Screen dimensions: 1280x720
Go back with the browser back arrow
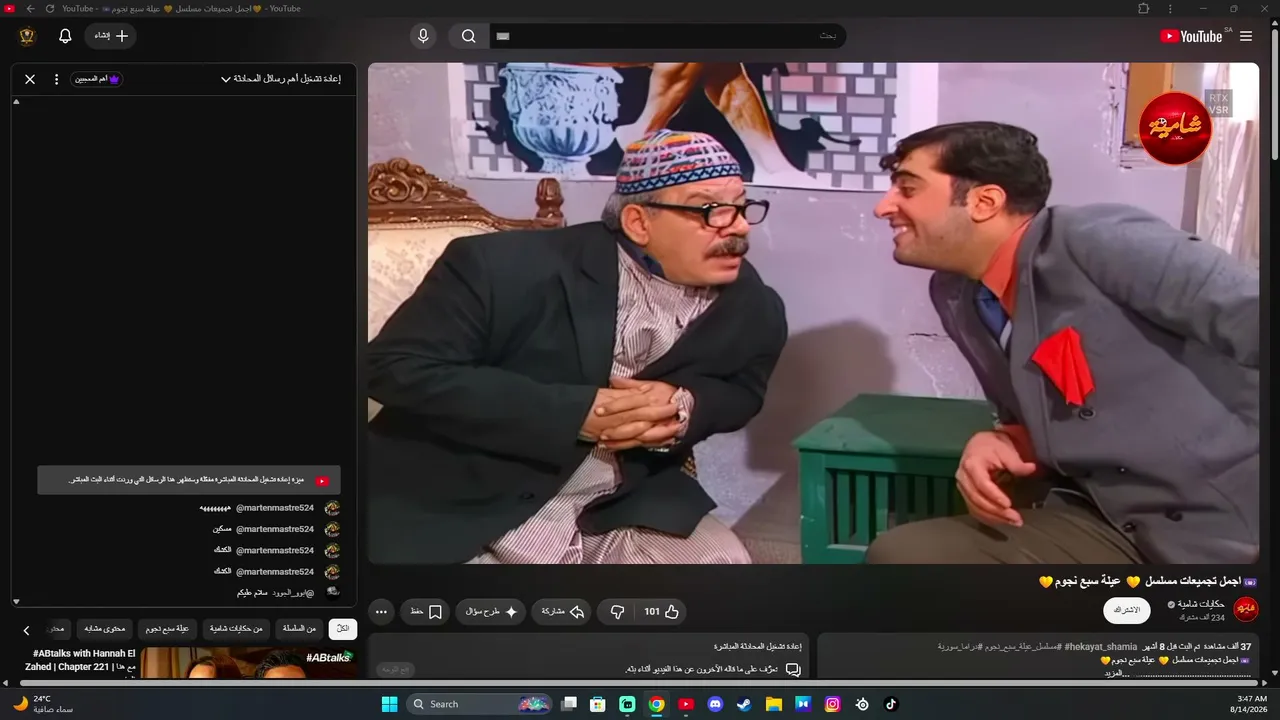pos(30,9)
